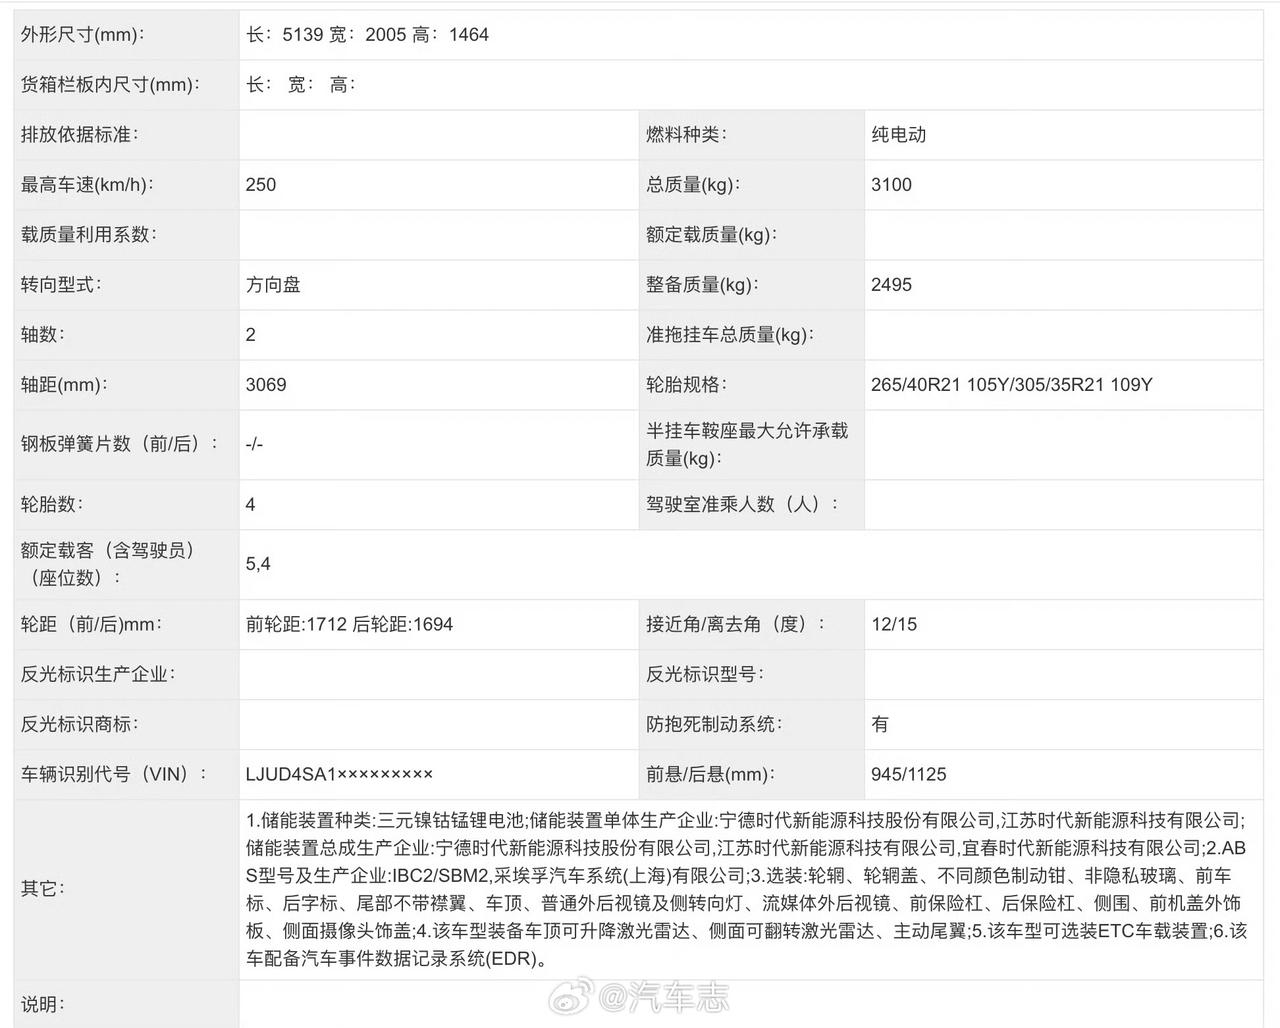Select the total mass value 3100

click(x=891, y=185)
